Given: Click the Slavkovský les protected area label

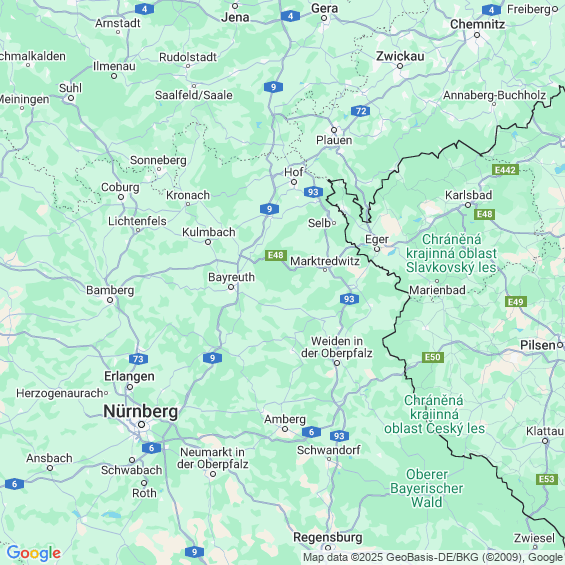Looking at the screenshot, I should coord(451,253).
